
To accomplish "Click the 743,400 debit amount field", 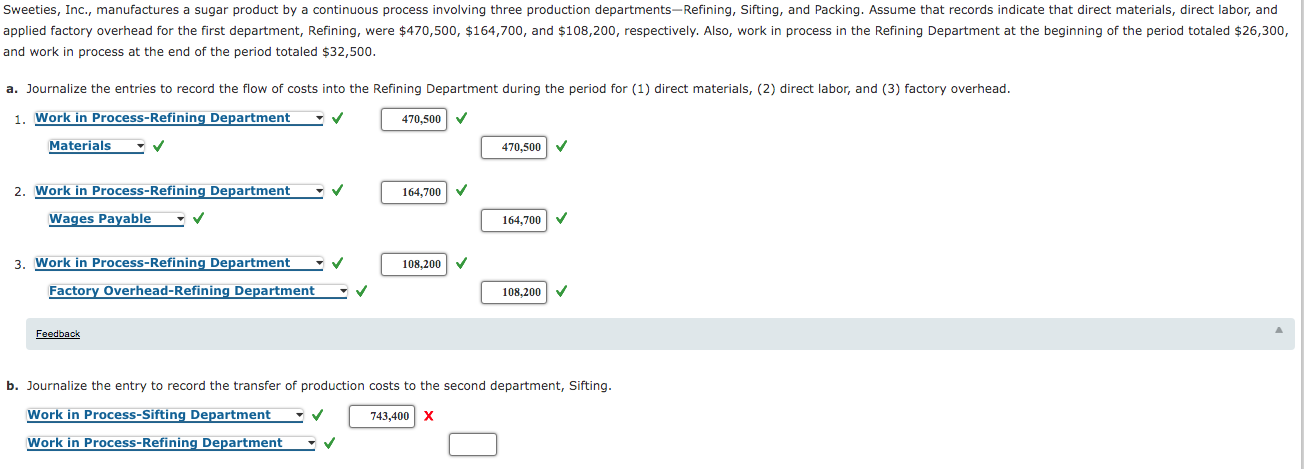I will pyautogui.click(x=382, y=416).
